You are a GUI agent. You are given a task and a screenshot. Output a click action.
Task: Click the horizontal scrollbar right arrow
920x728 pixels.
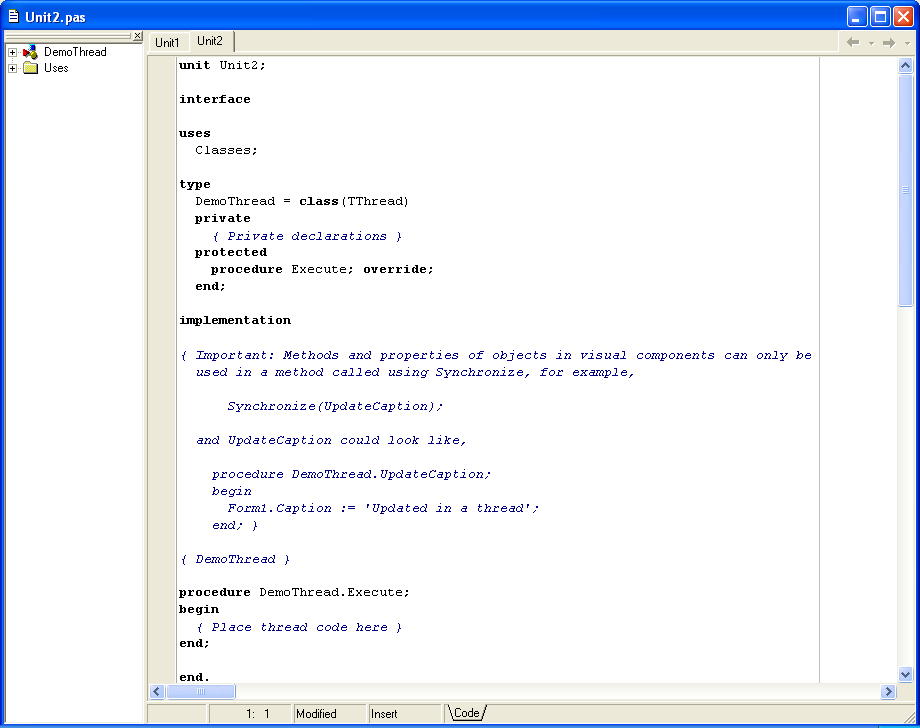point(888,692)
